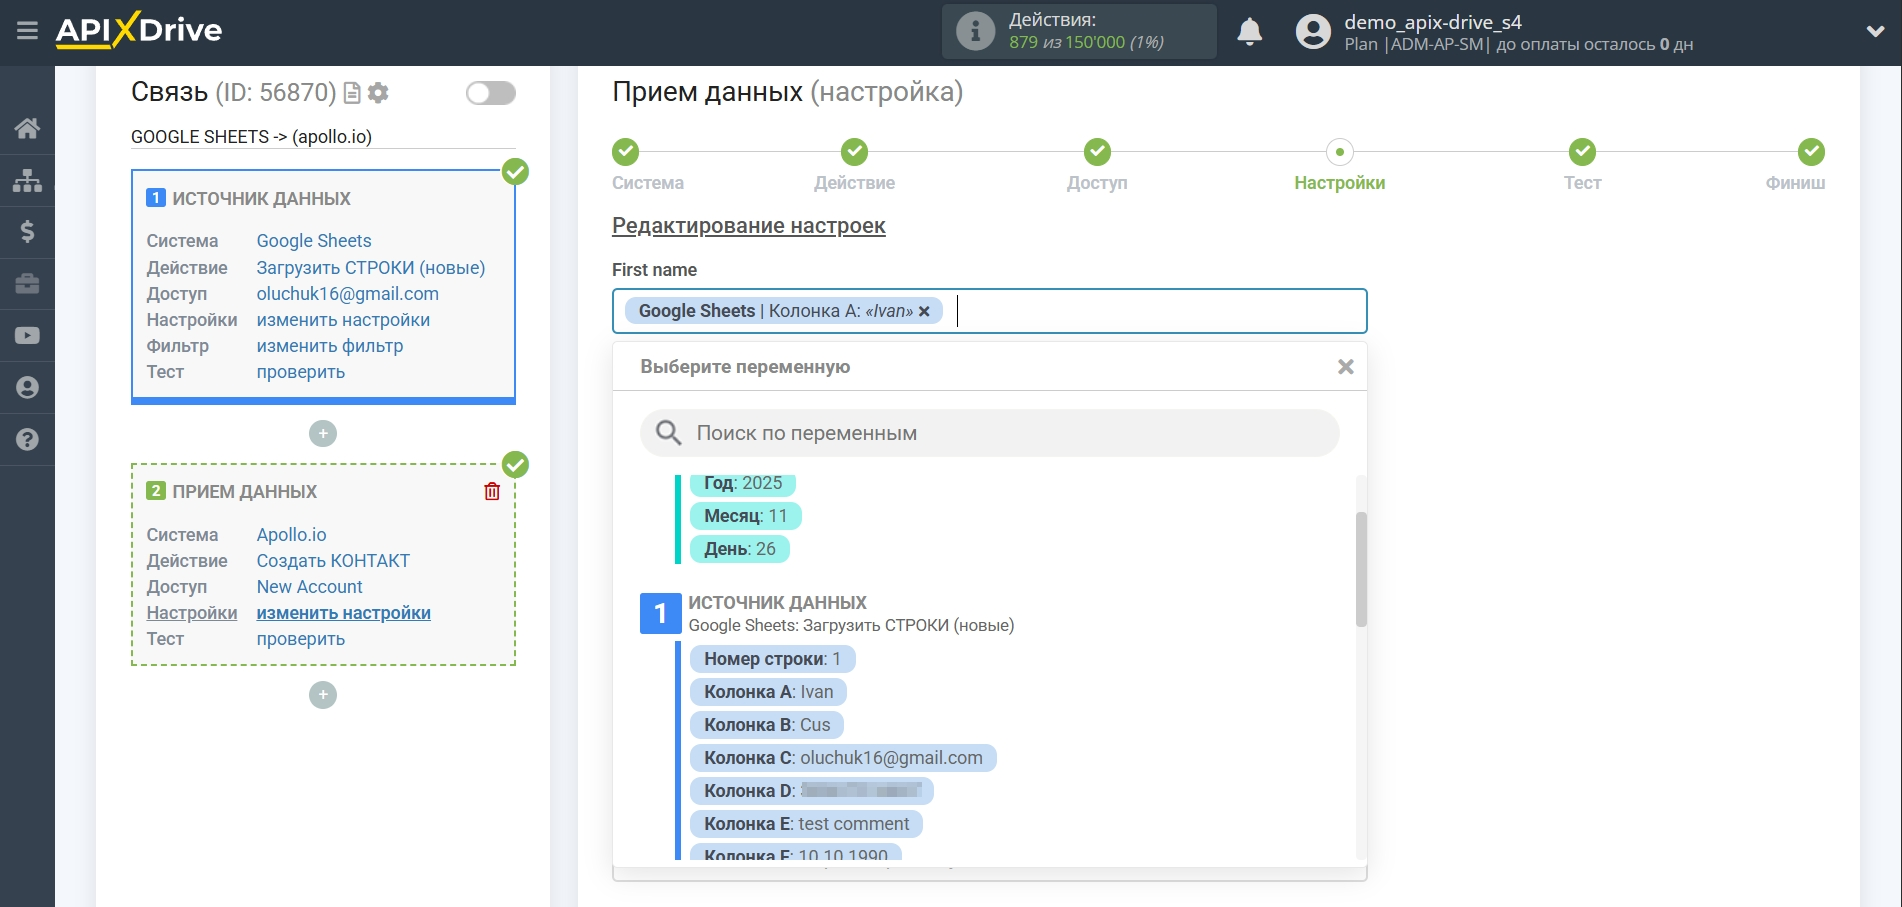The height and width of the screenshot is (907, 1902).
Task: Expand the account dropdown chevron
Action: point(1875,32)
